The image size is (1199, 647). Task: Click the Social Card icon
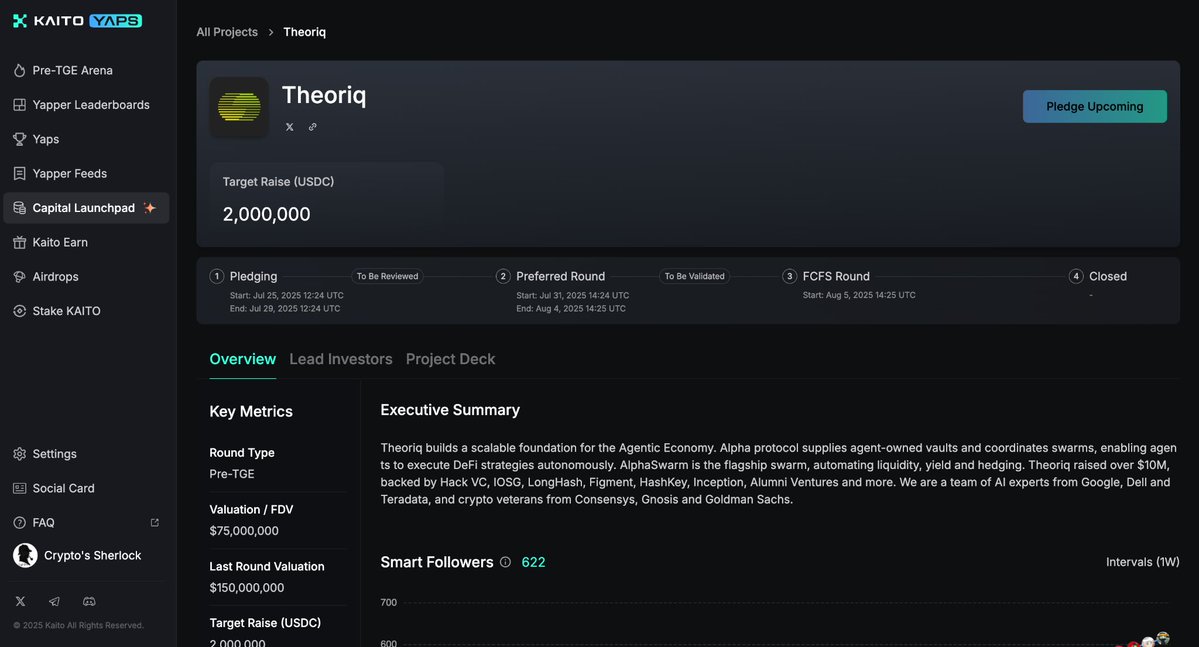pyautogui.click(x=19, y=488)
